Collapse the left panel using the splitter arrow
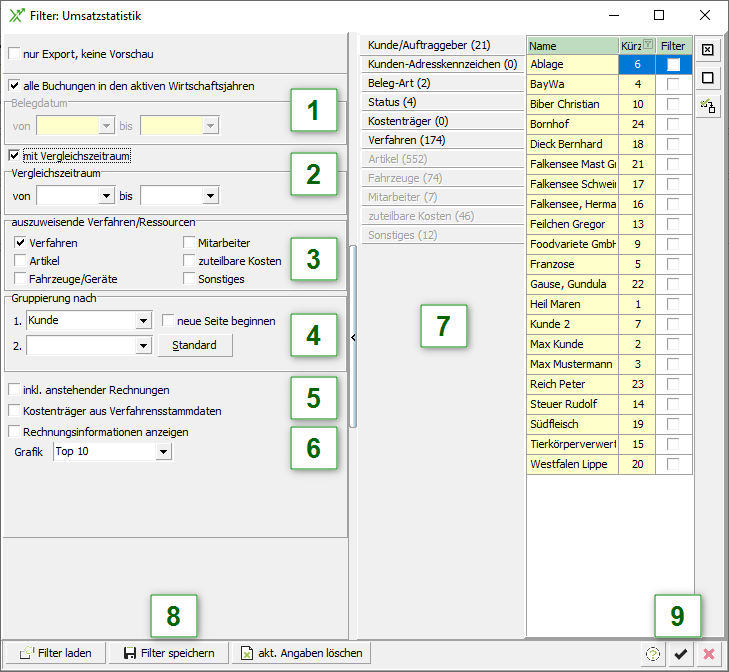729x672 pixels. click(x=353, y=339)
